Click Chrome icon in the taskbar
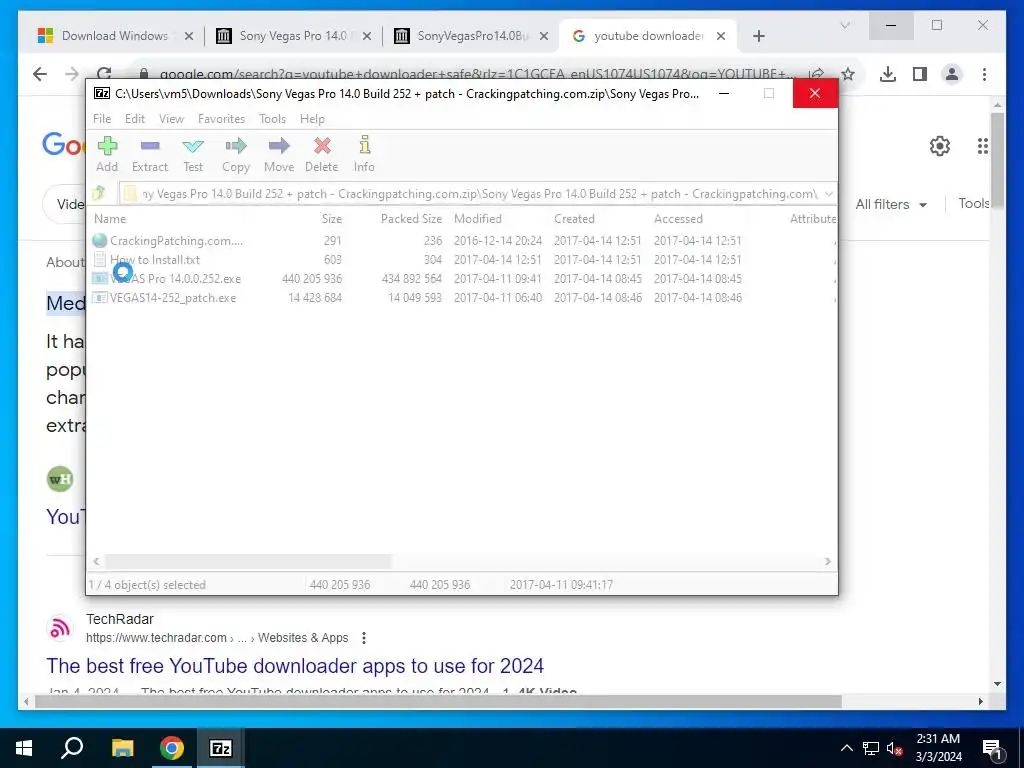The height and width of the screenshot is (768, 1024). pyautogui.click(x=172, y=748)
